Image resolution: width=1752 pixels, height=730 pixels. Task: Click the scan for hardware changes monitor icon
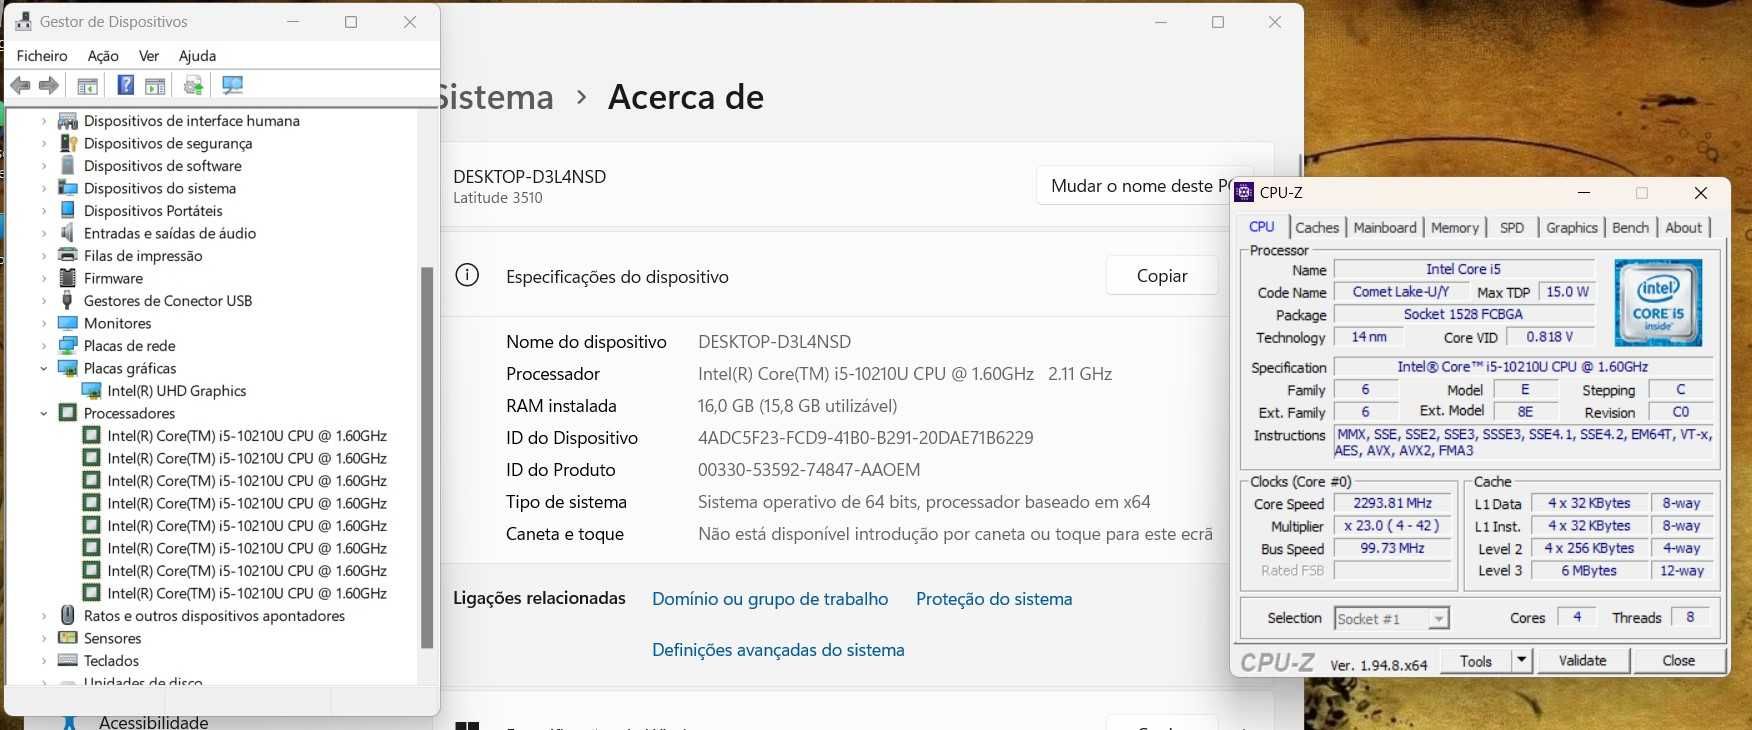tap(233, 85)
